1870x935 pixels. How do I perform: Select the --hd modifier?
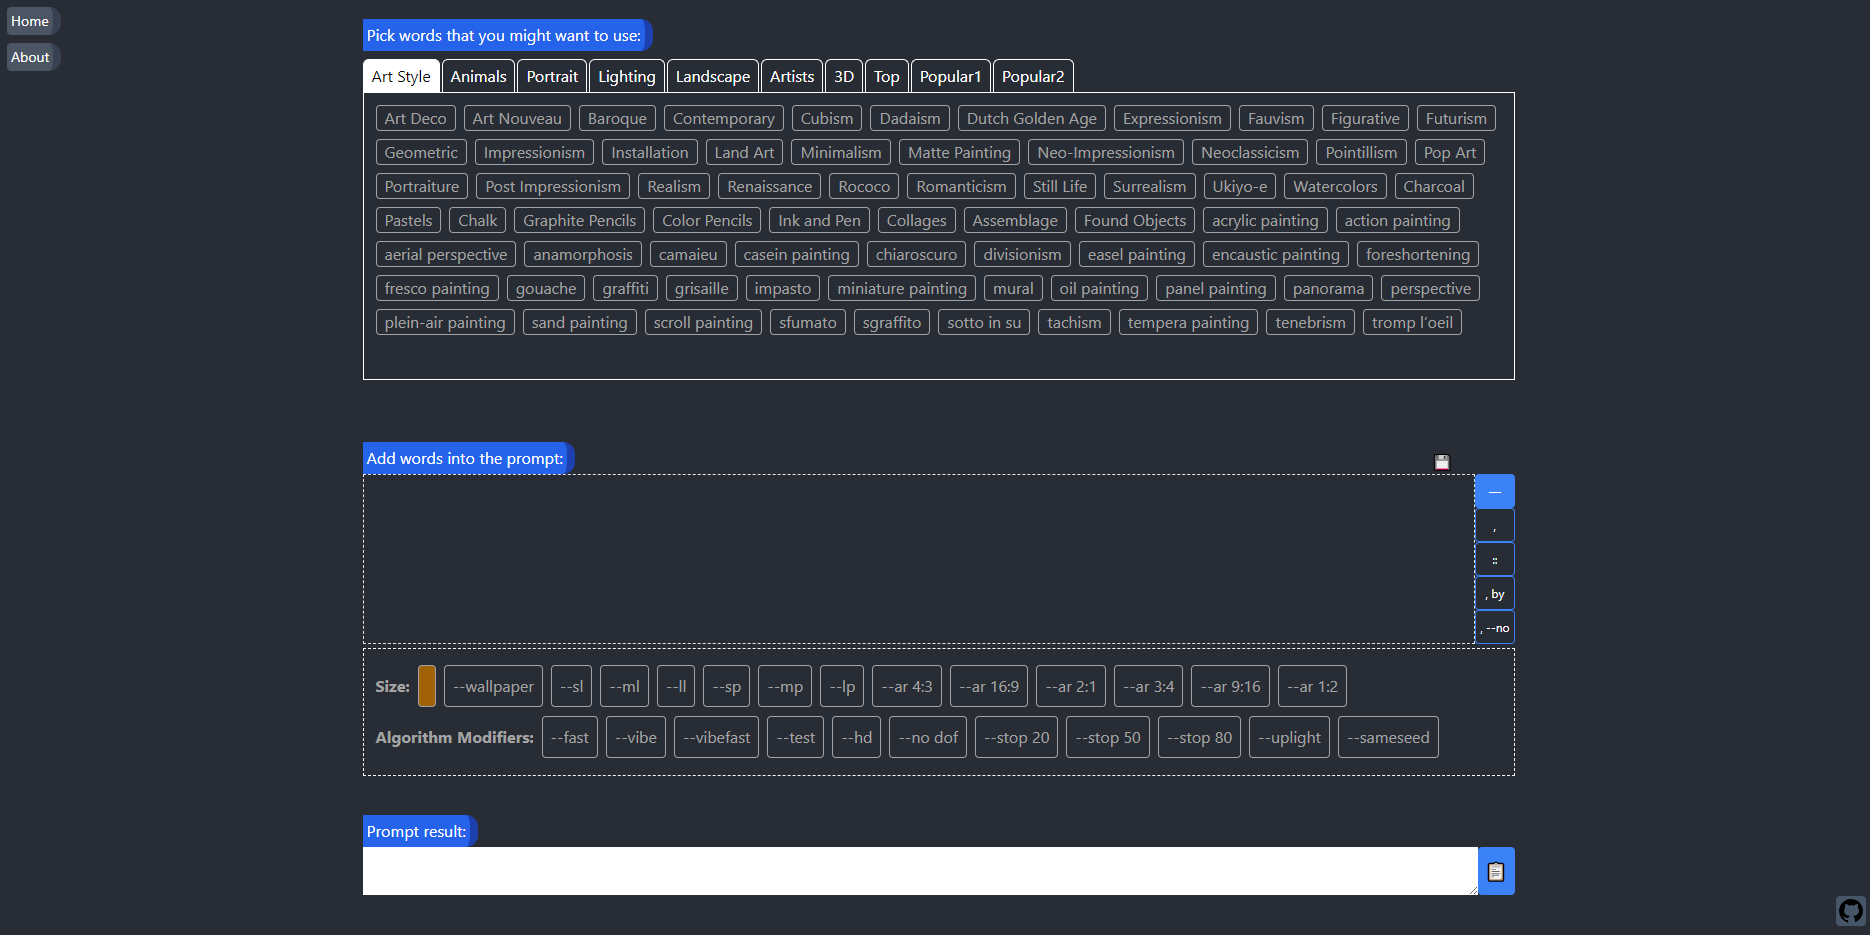coord(856,737)
